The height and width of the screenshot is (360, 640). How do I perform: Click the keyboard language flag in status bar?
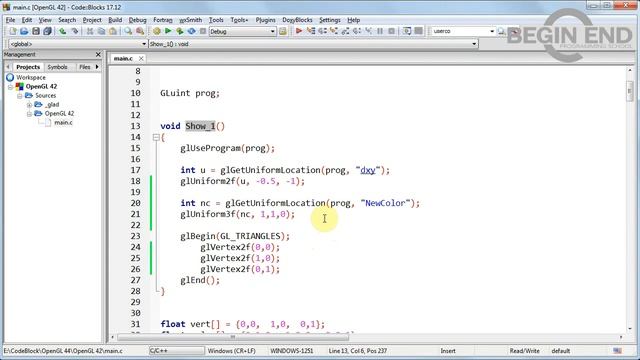click(x=618, y=351)
